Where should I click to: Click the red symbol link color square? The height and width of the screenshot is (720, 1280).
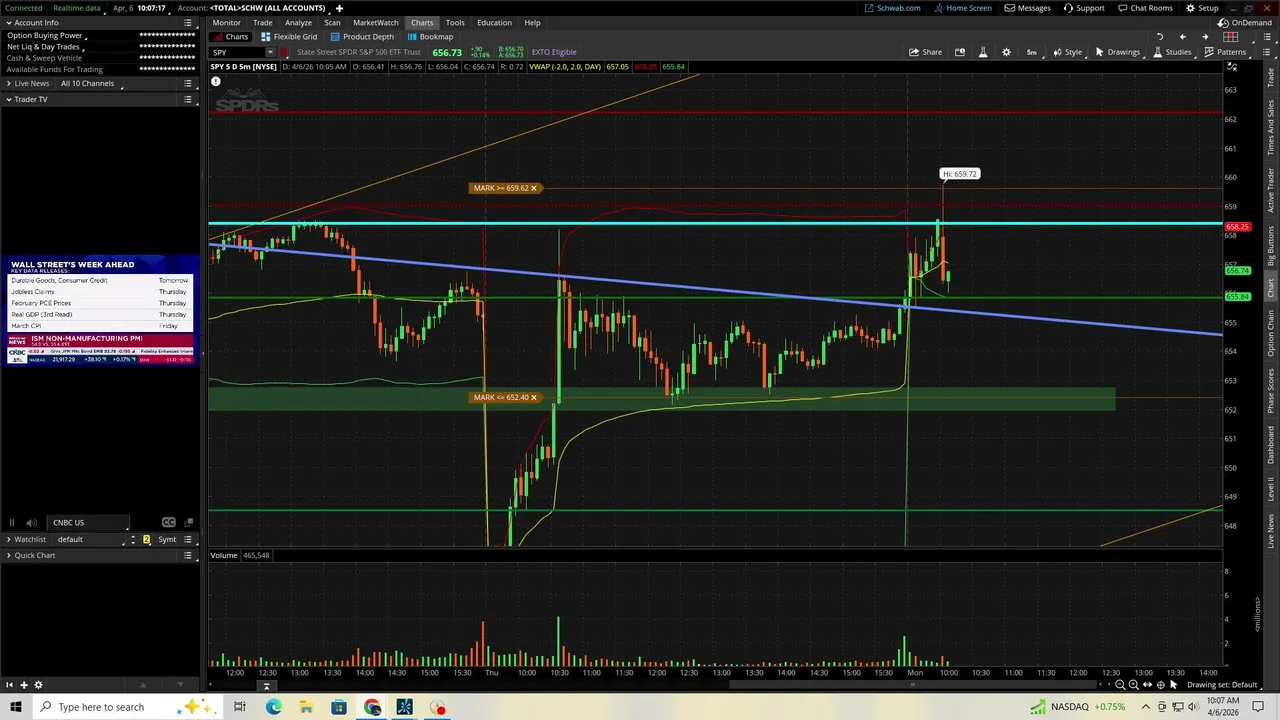pyautogui.click(x=285, y=52)
